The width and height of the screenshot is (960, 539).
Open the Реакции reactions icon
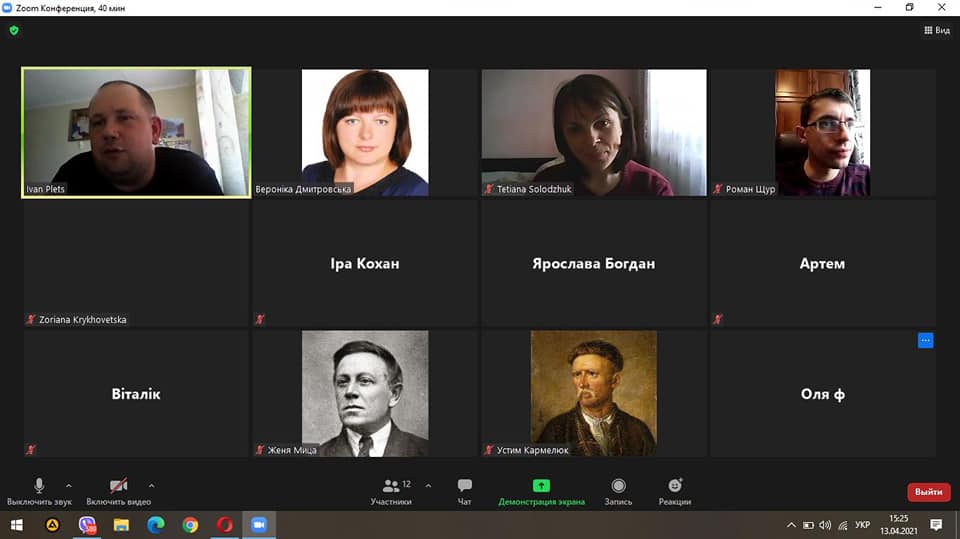675,486
